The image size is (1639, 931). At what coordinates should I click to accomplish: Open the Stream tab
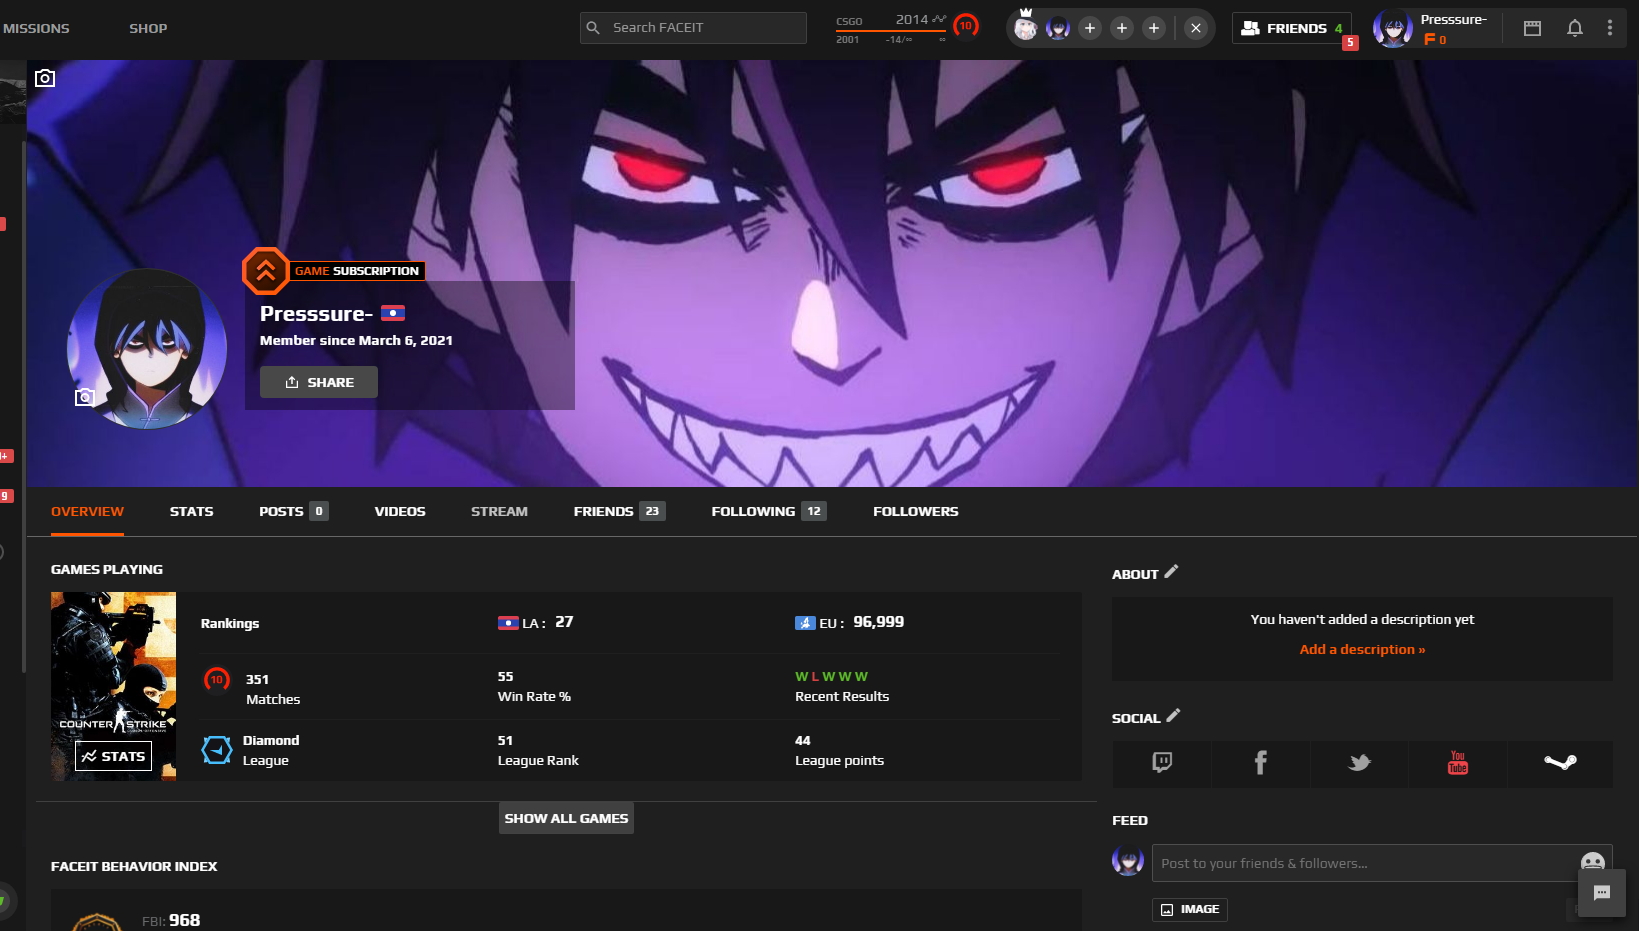(x=499, y=511)
